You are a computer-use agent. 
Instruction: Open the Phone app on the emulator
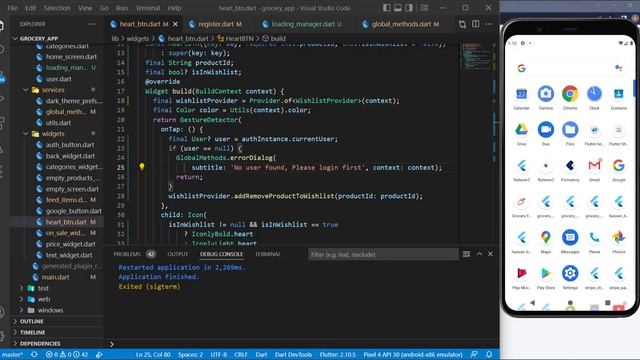(x=594, y=237)
